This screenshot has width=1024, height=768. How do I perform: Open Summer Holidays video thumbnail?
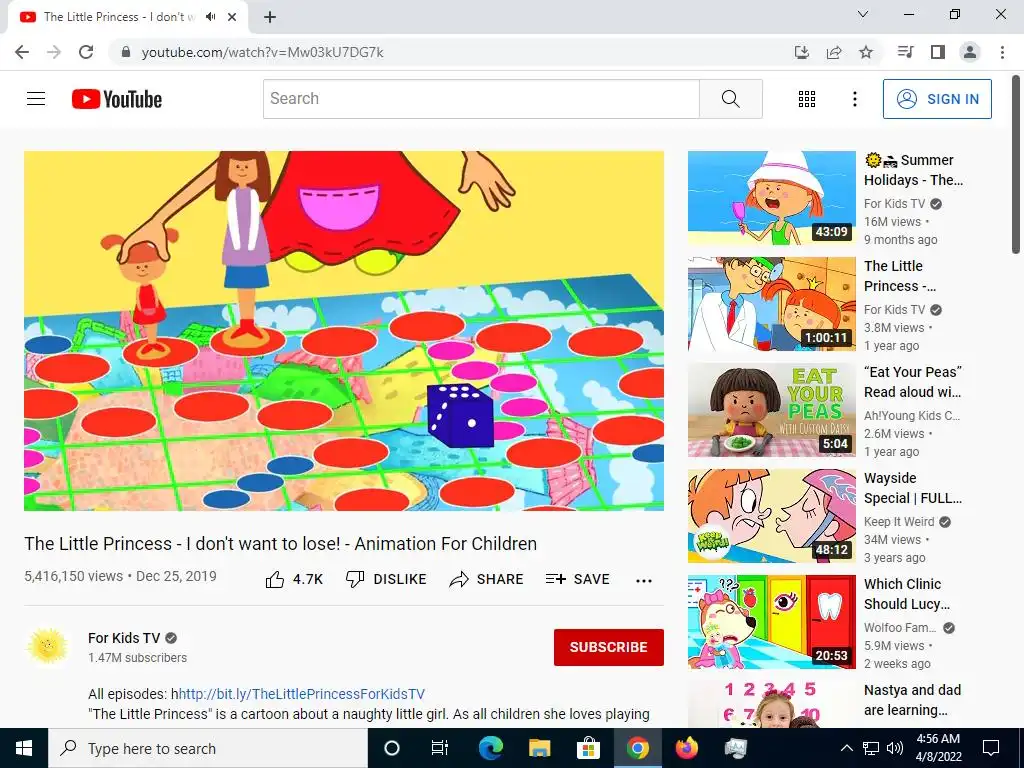[771, 198]
